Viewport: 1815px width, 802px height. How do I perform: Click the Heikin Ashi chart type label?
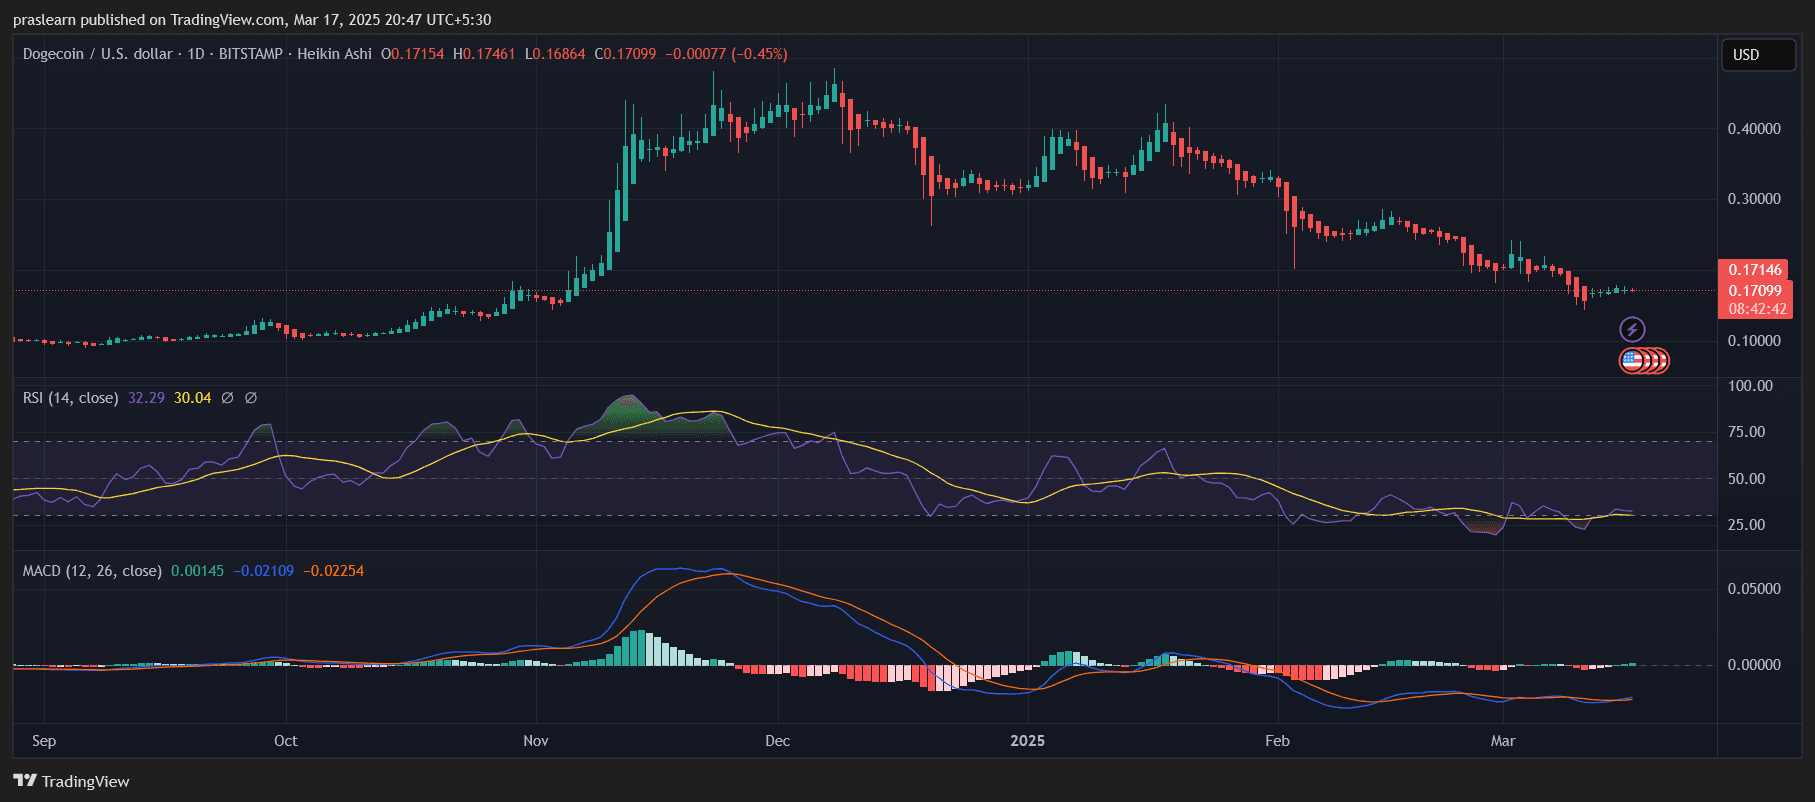click(334, 54)
